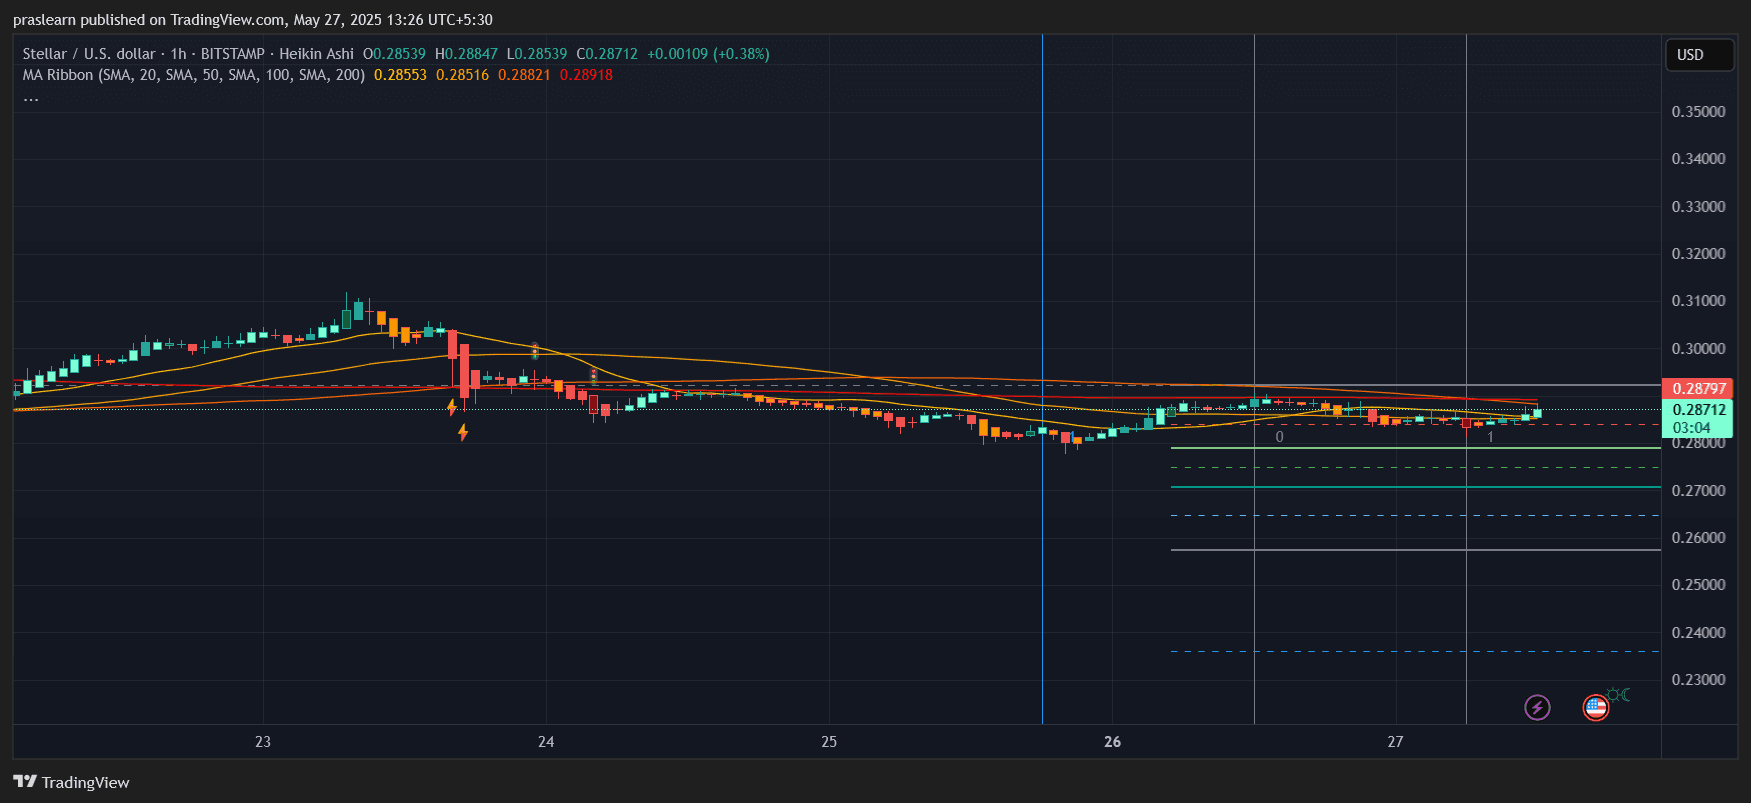Screen dimensions: 1751x803
Task: Click the 0.23000 price axis tick
Action: click(x=1698, y=680)
